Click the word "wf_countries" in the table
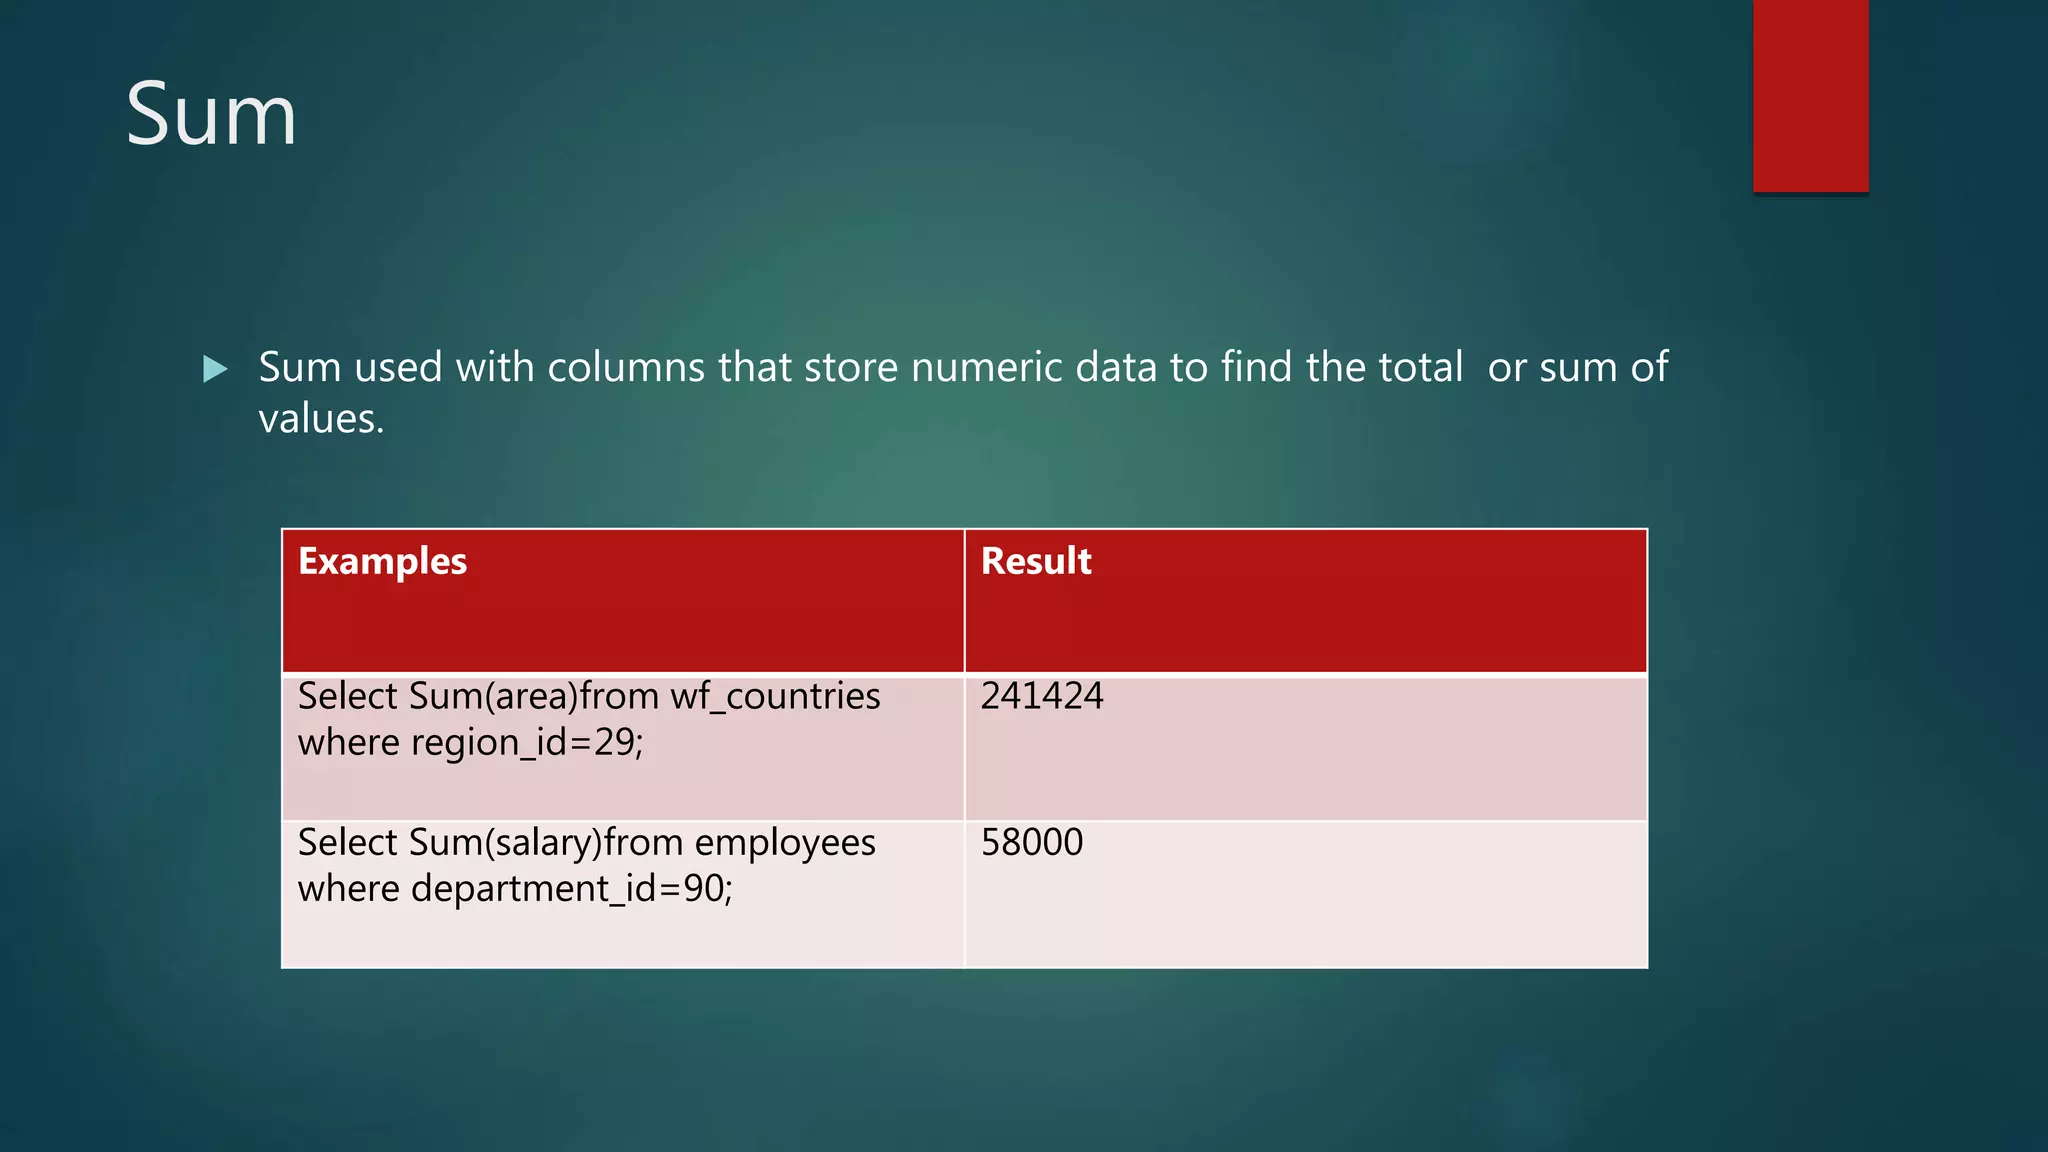Viewport: 2048px width, 1152px height. 775,696
